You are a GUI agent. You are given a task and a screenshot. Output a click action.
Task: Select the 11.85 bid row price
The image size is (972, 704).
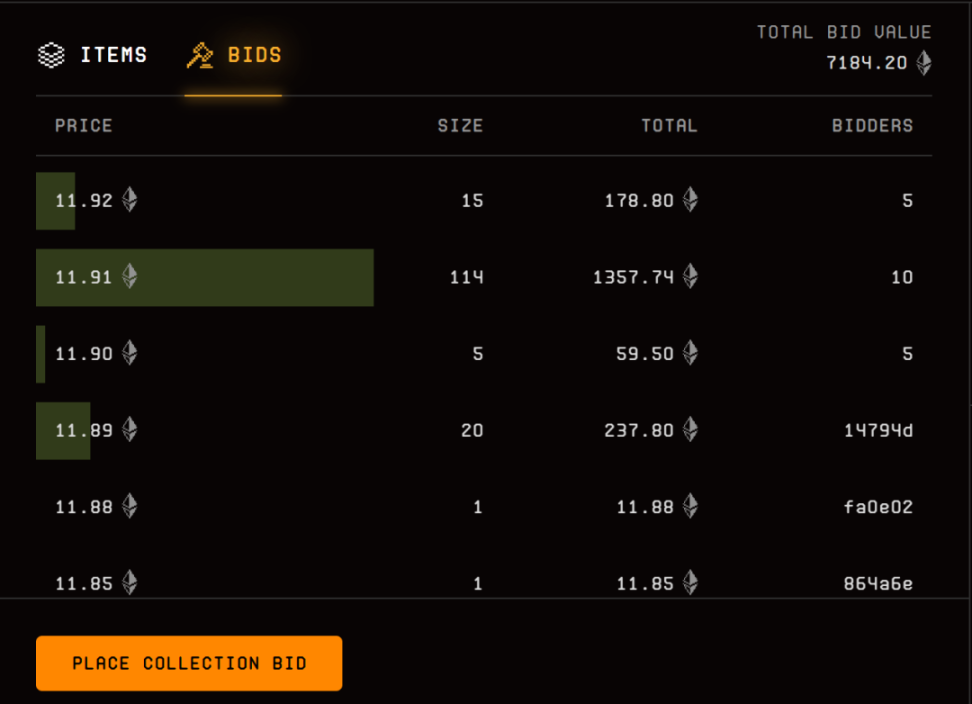[x=84, y=584]
